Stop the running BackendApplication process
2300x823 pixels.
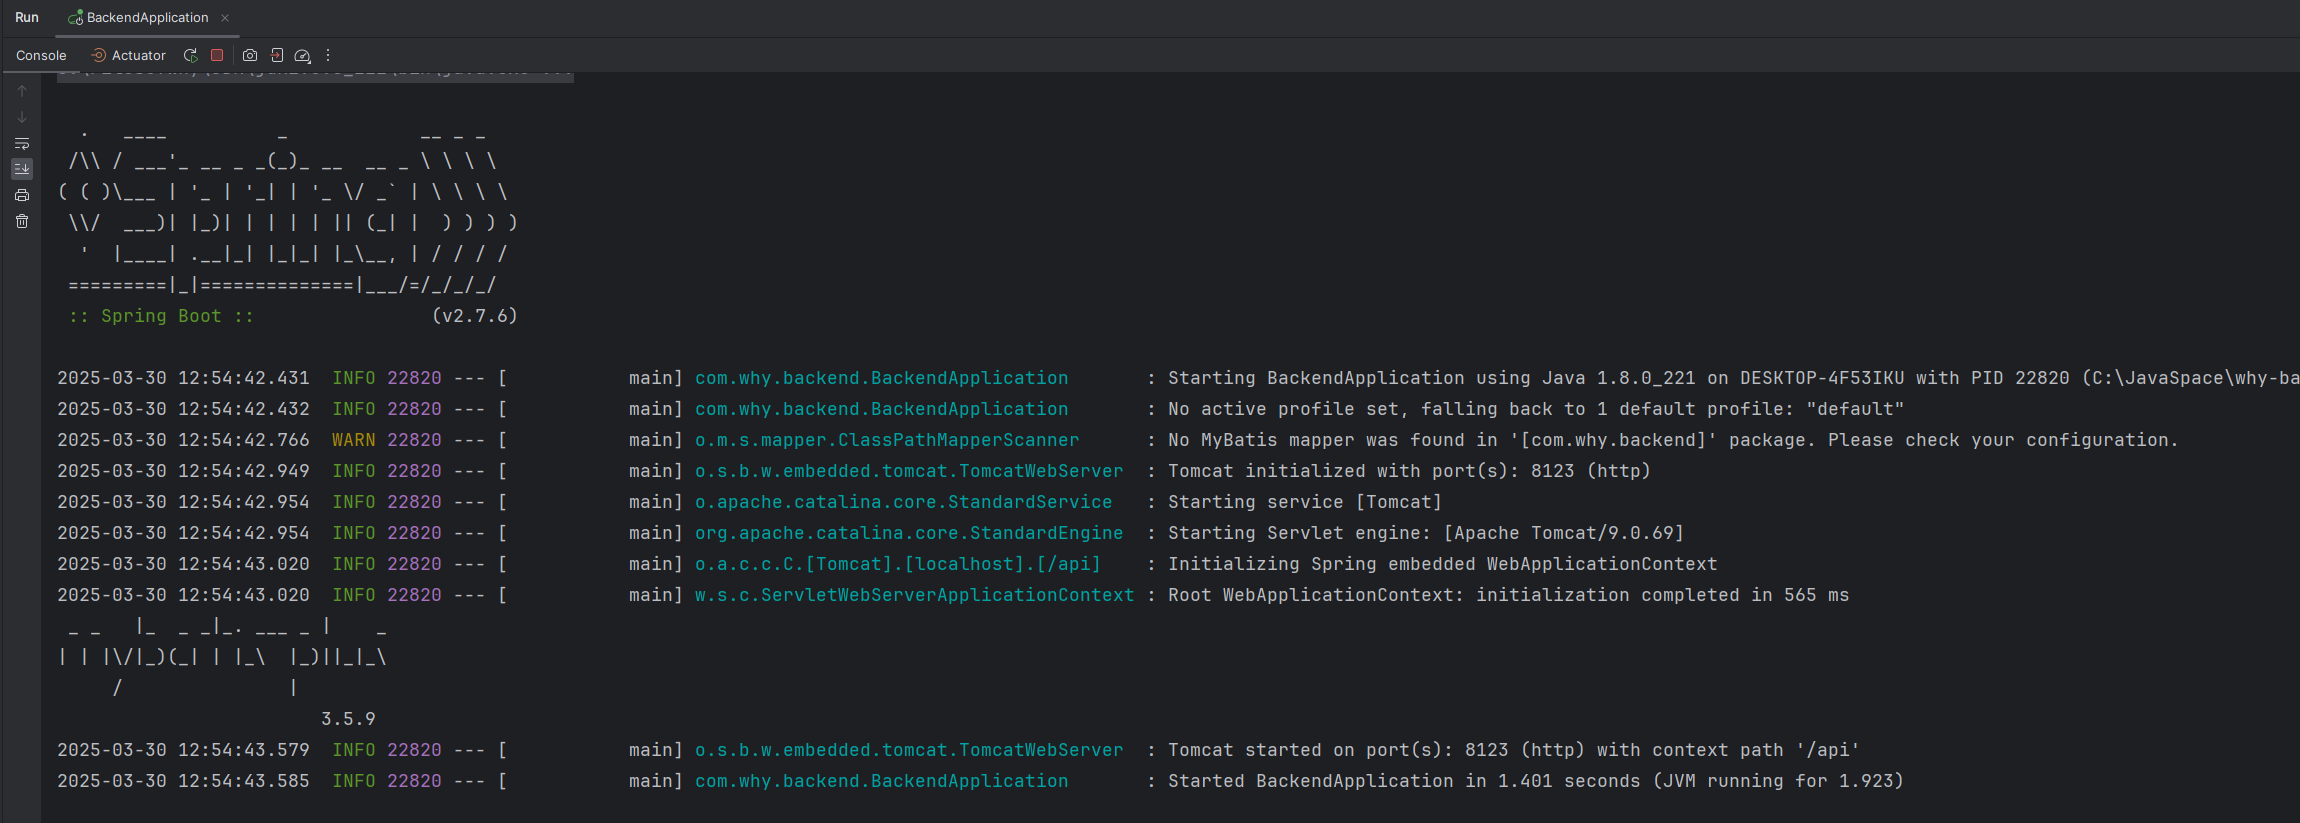pyautogui.click(x=217, y=56)
